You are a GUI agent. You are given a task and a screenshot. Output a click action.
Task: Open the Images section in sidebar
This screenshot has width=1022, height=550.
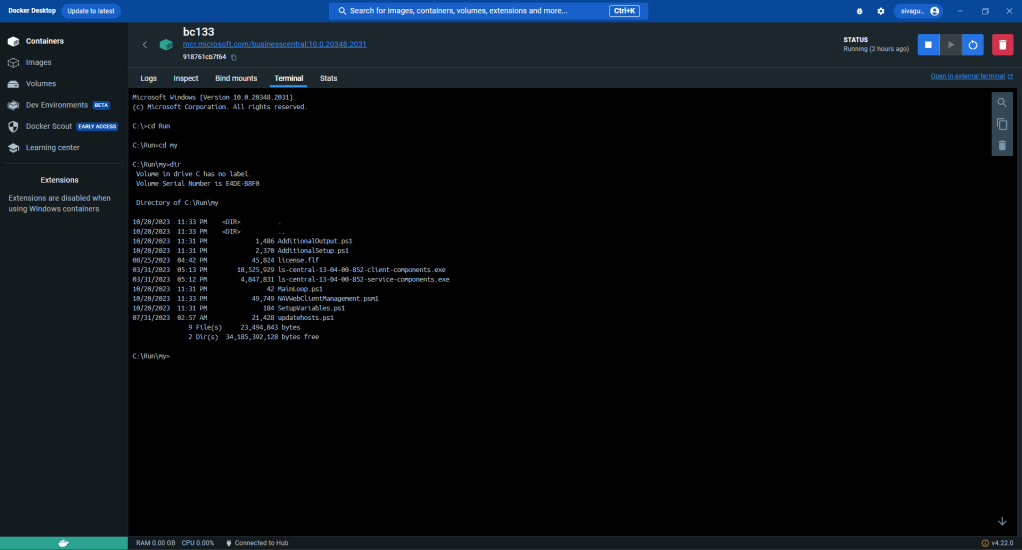click(39, 62)
